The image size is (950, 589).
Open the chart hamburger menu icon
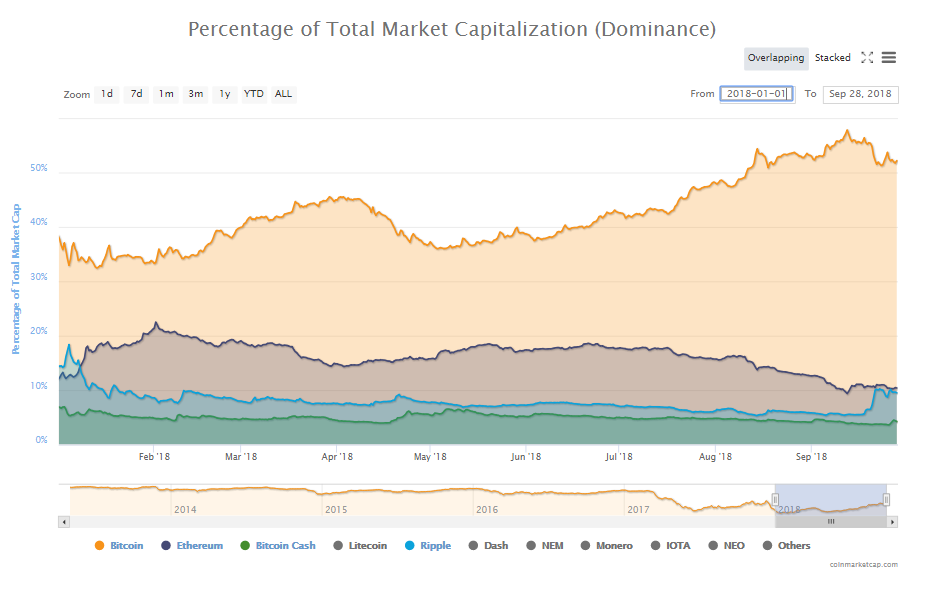[x=888, y=58]
